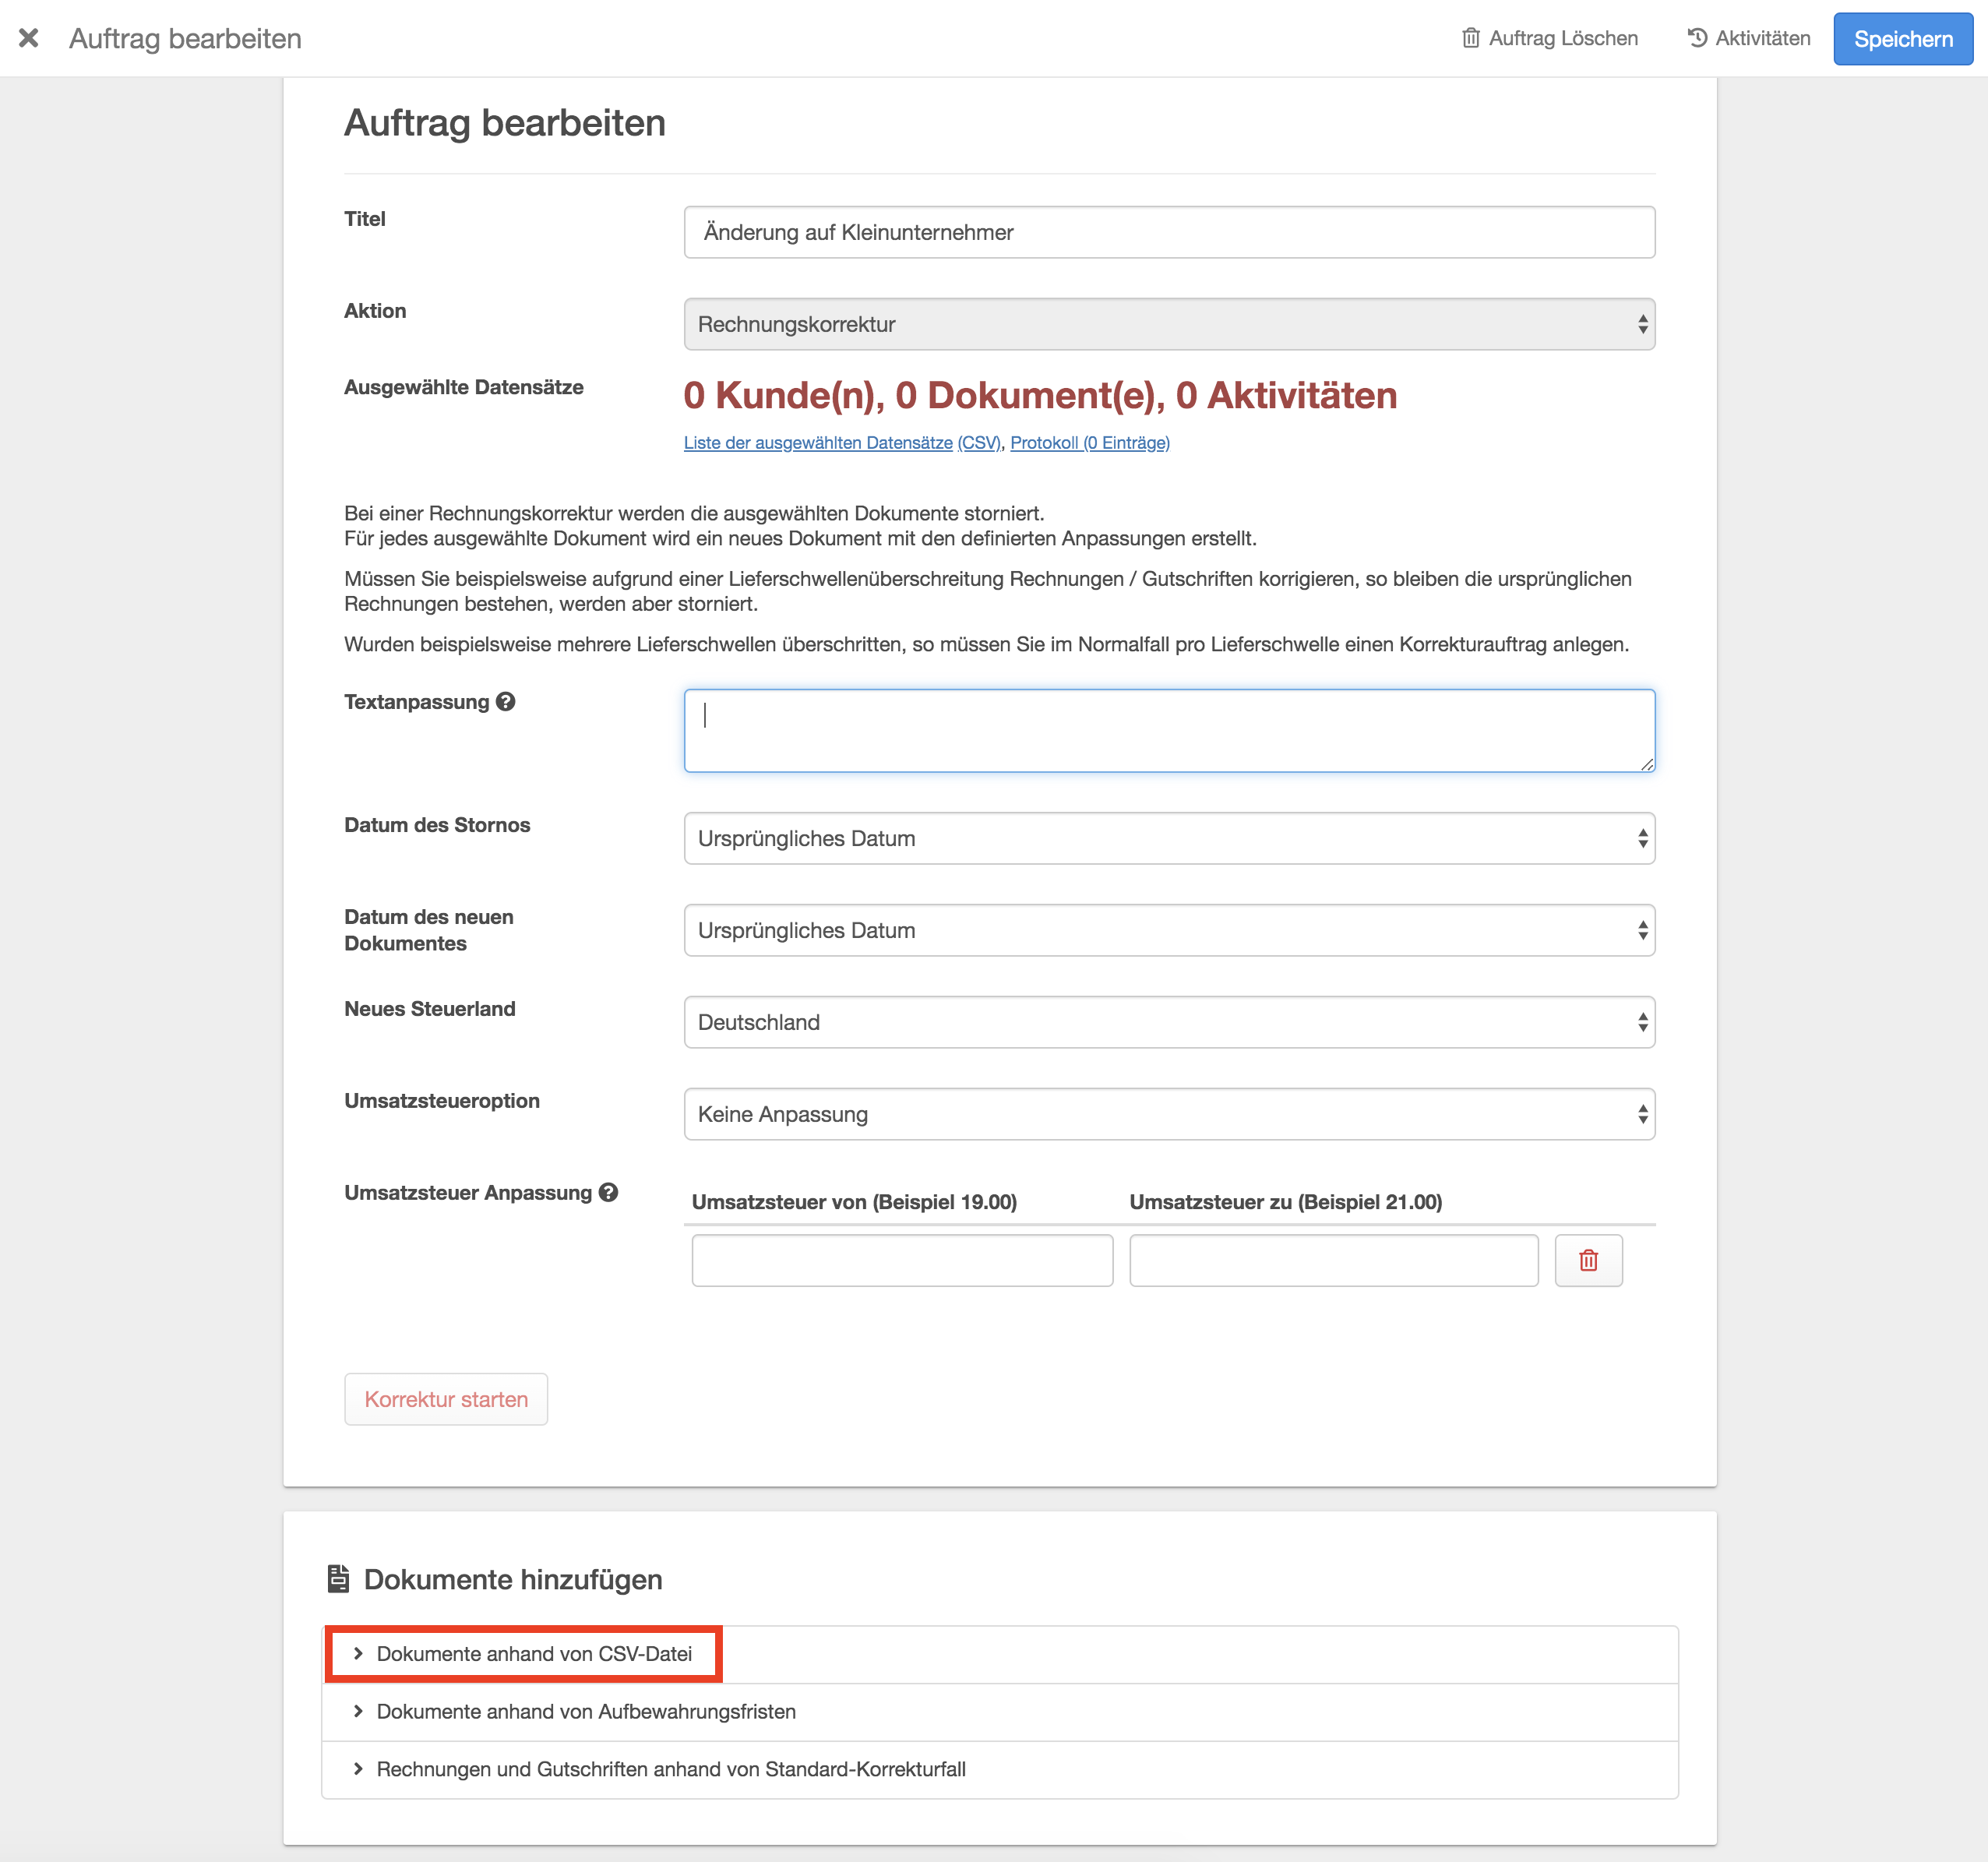Open the Aktion dropdown showing Rechnungskorrektur

click(1169, 324)
